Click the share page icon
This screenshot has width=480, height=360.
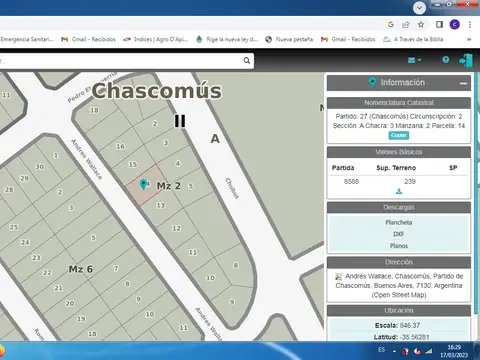click(x=406, y=24)
